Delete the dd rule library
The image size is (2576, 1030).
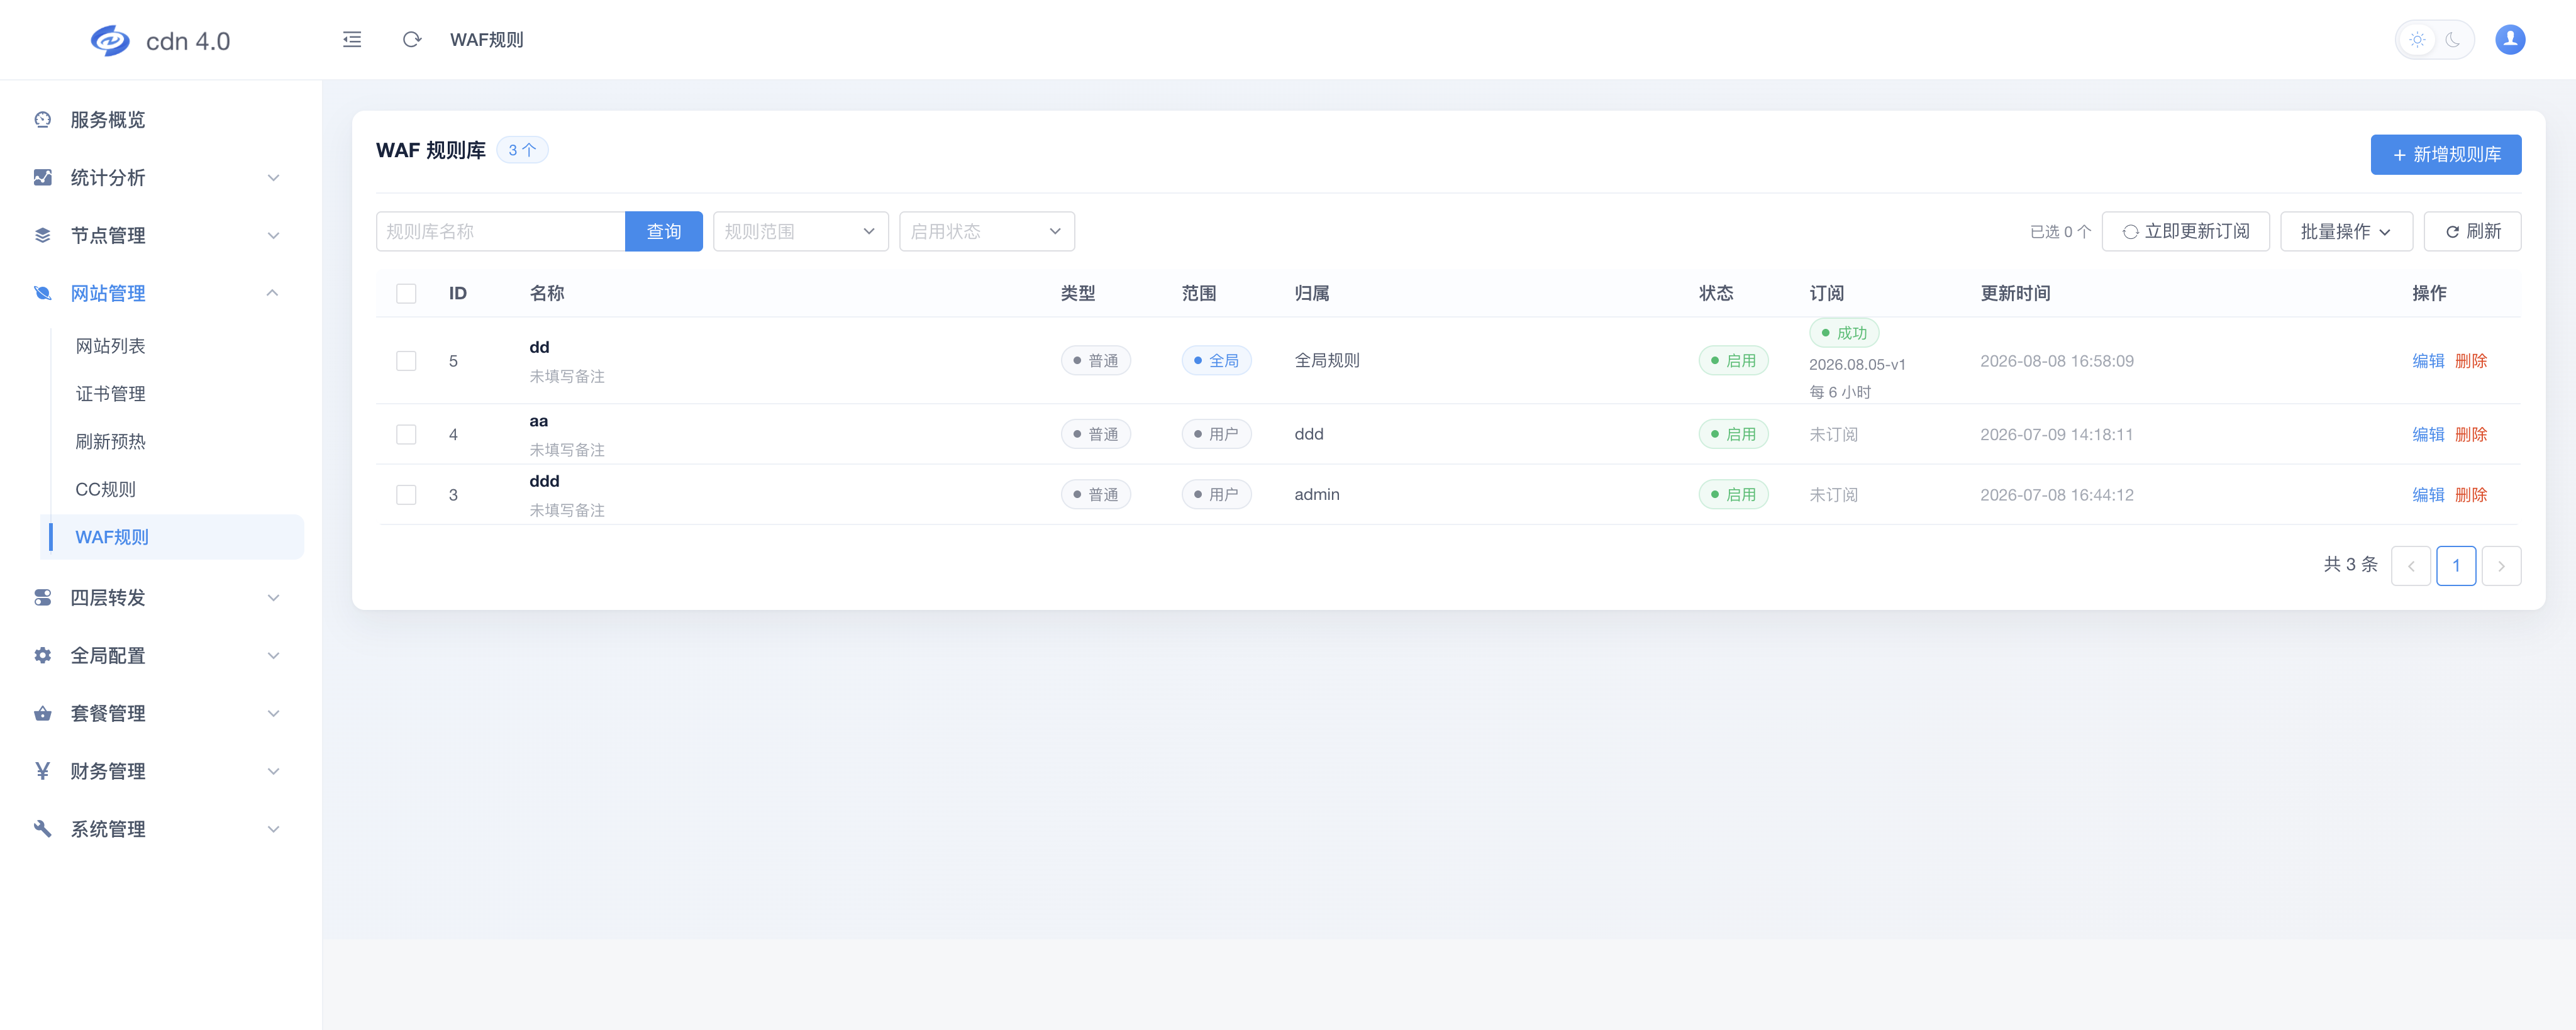(2471, 361)
